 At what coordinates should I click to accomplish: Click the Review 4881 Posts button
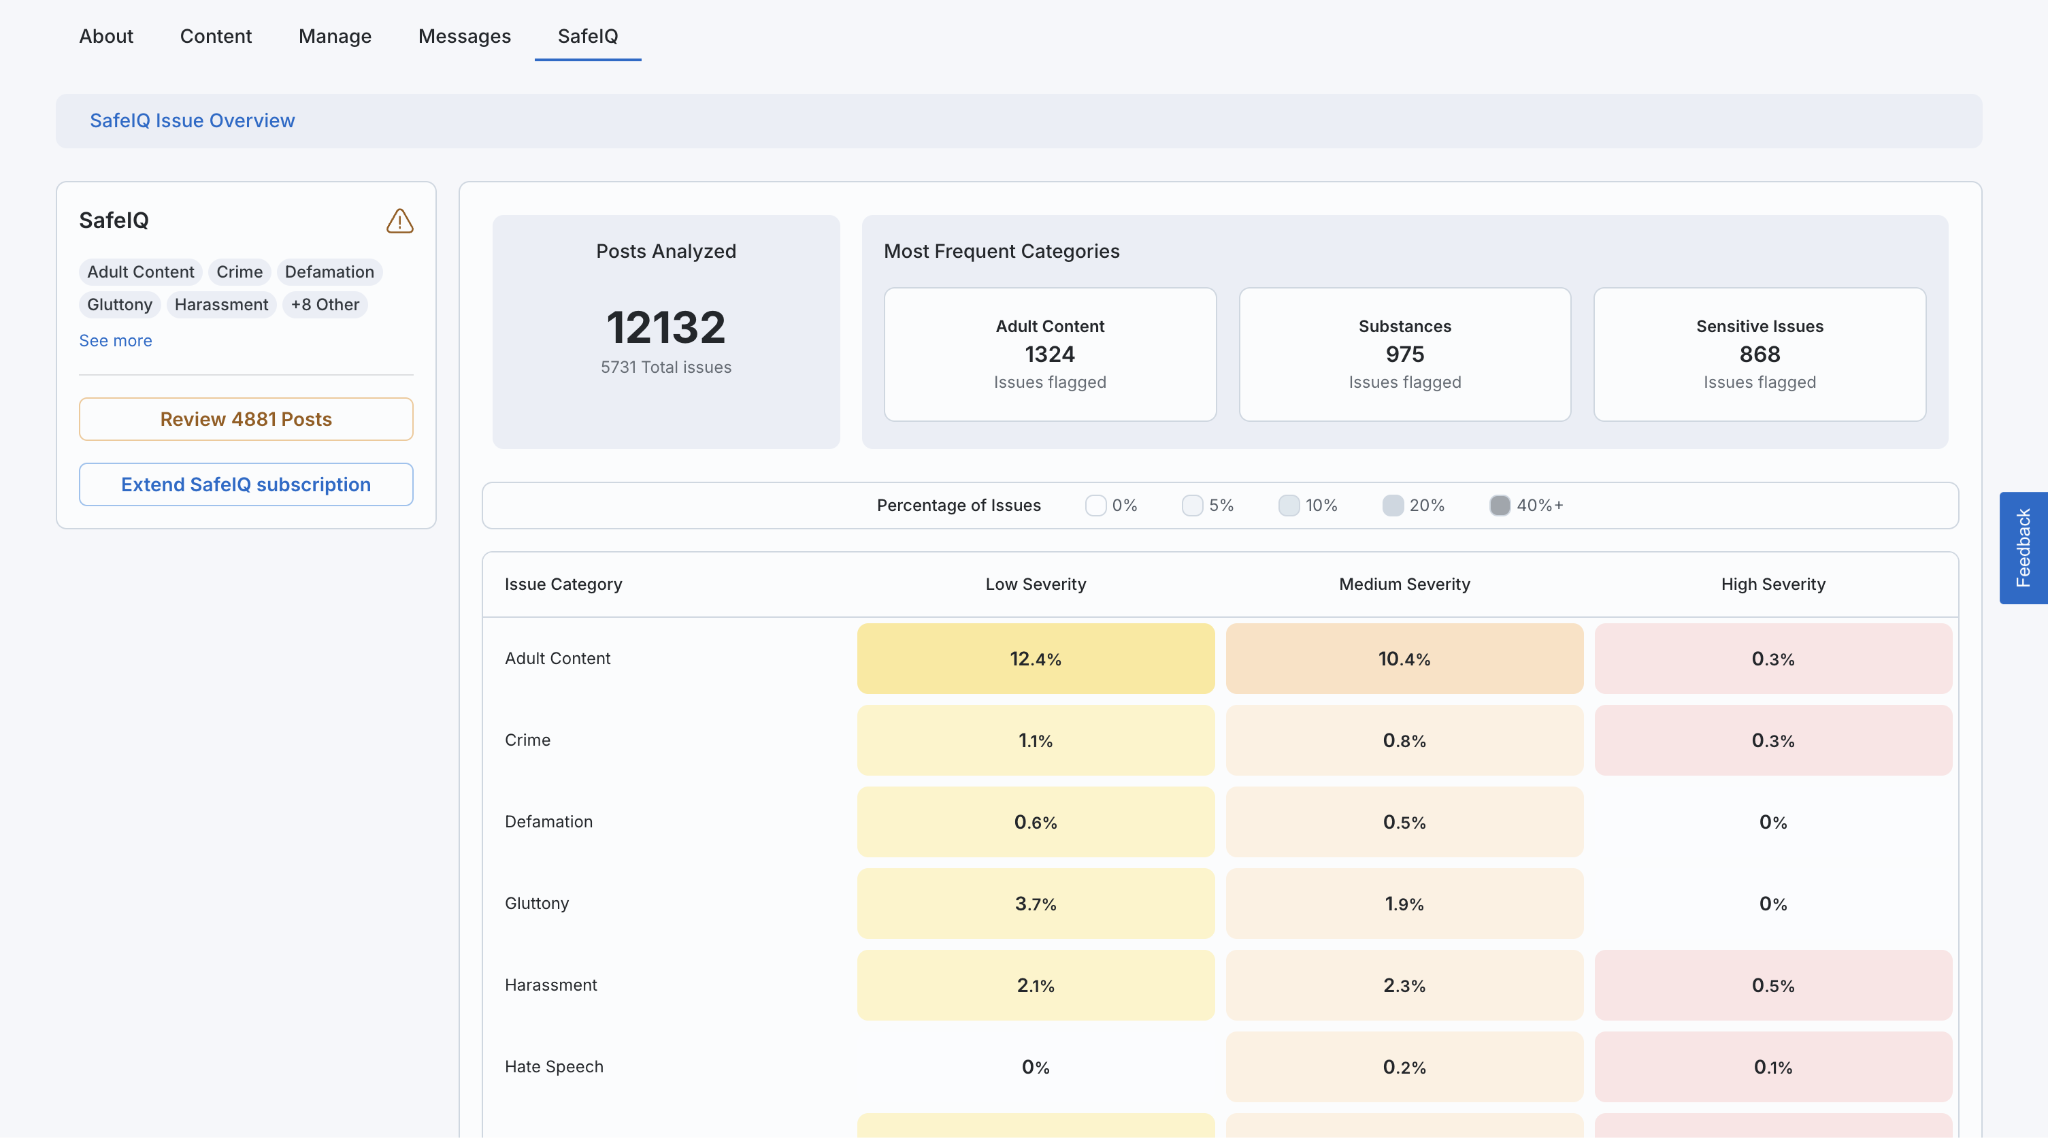click(246, 419)
